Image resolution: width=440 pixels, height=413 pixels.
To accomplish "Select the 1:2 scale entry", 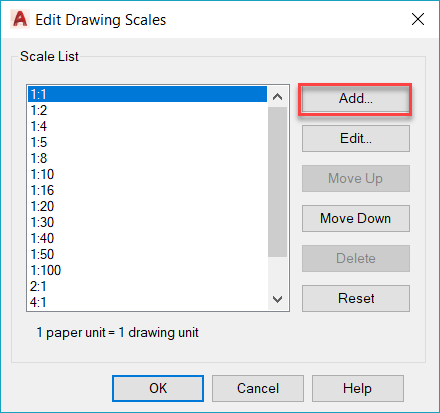I will [x=147, y=110].
